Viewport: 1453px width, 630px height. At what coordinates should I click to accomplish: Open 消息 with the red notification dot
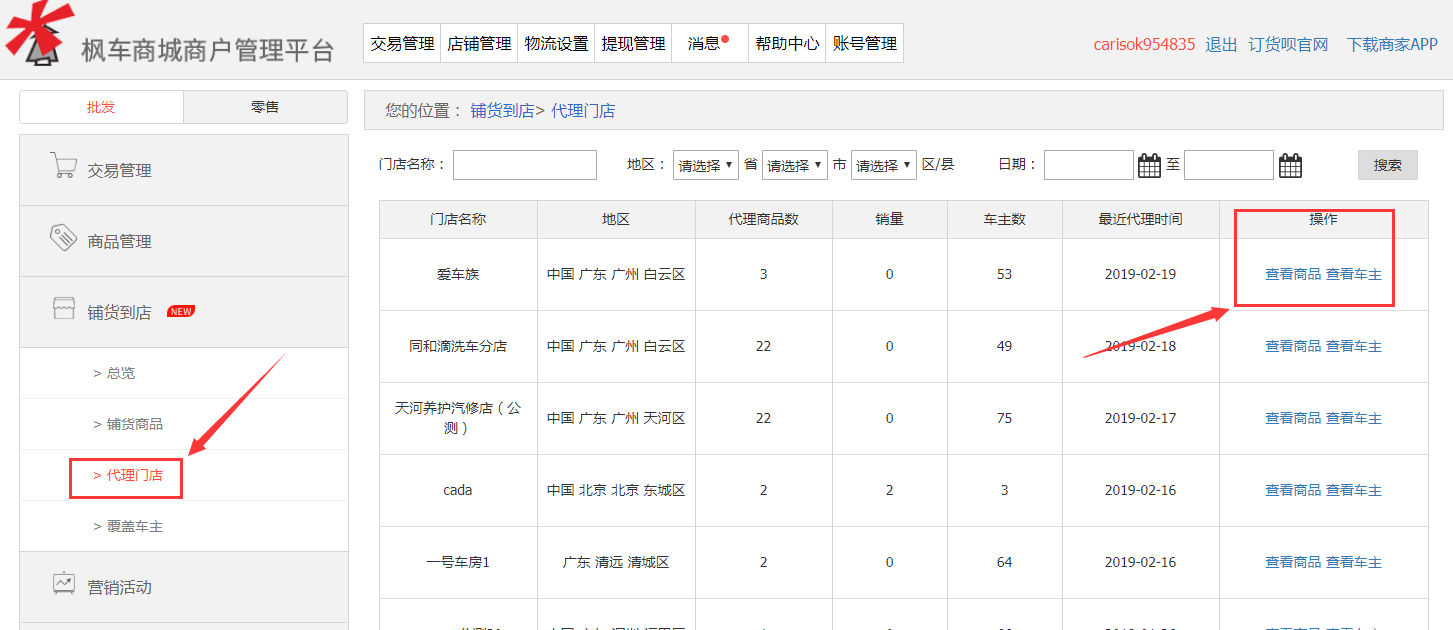tap(706, 42)
